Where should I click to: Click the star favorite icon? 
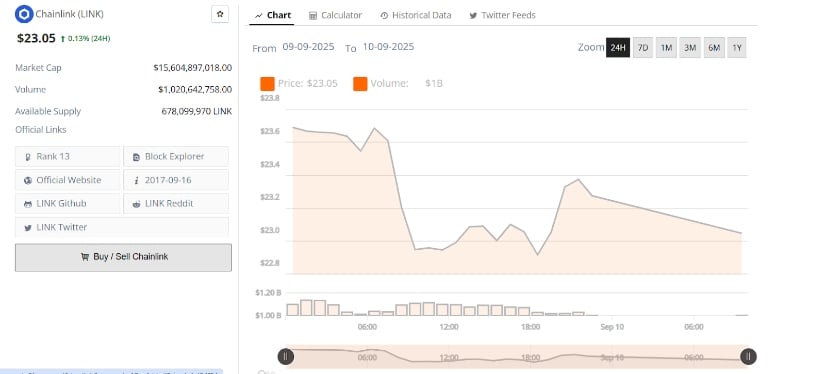pyautogui.click(x=220, y=14)
